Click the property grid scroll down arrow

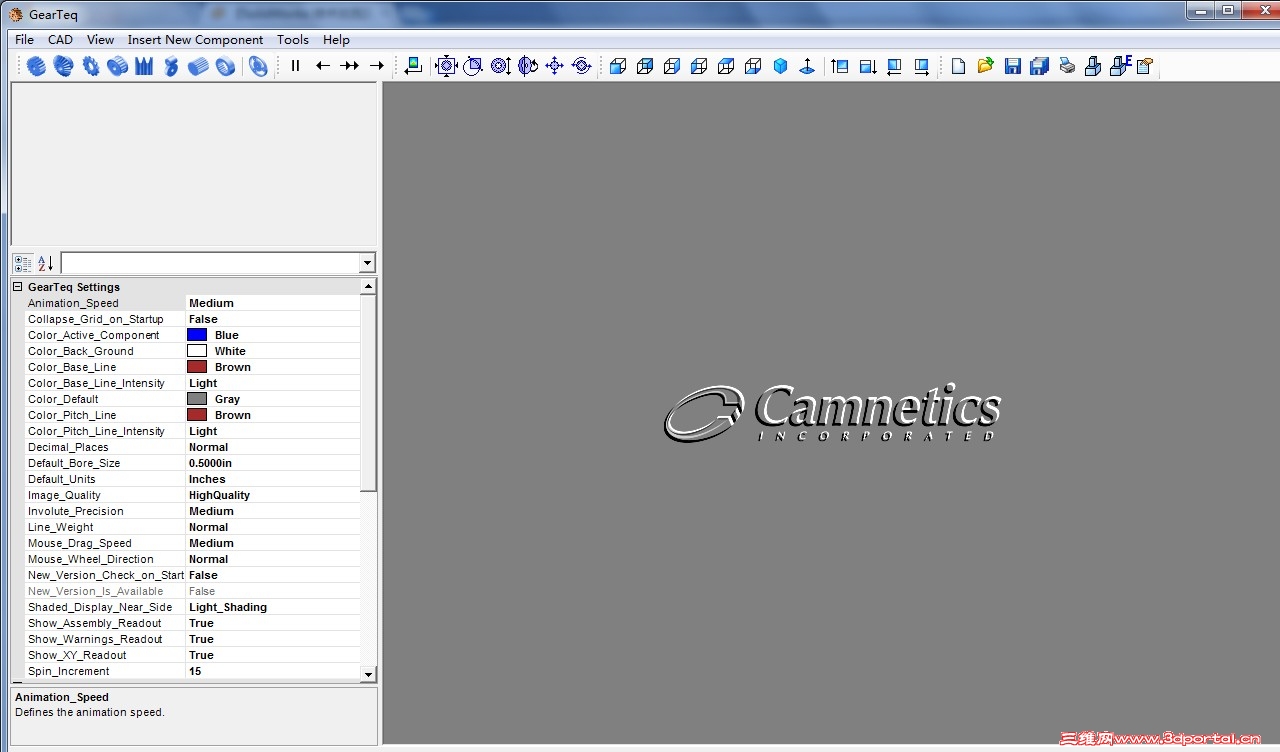pos(368,674)
